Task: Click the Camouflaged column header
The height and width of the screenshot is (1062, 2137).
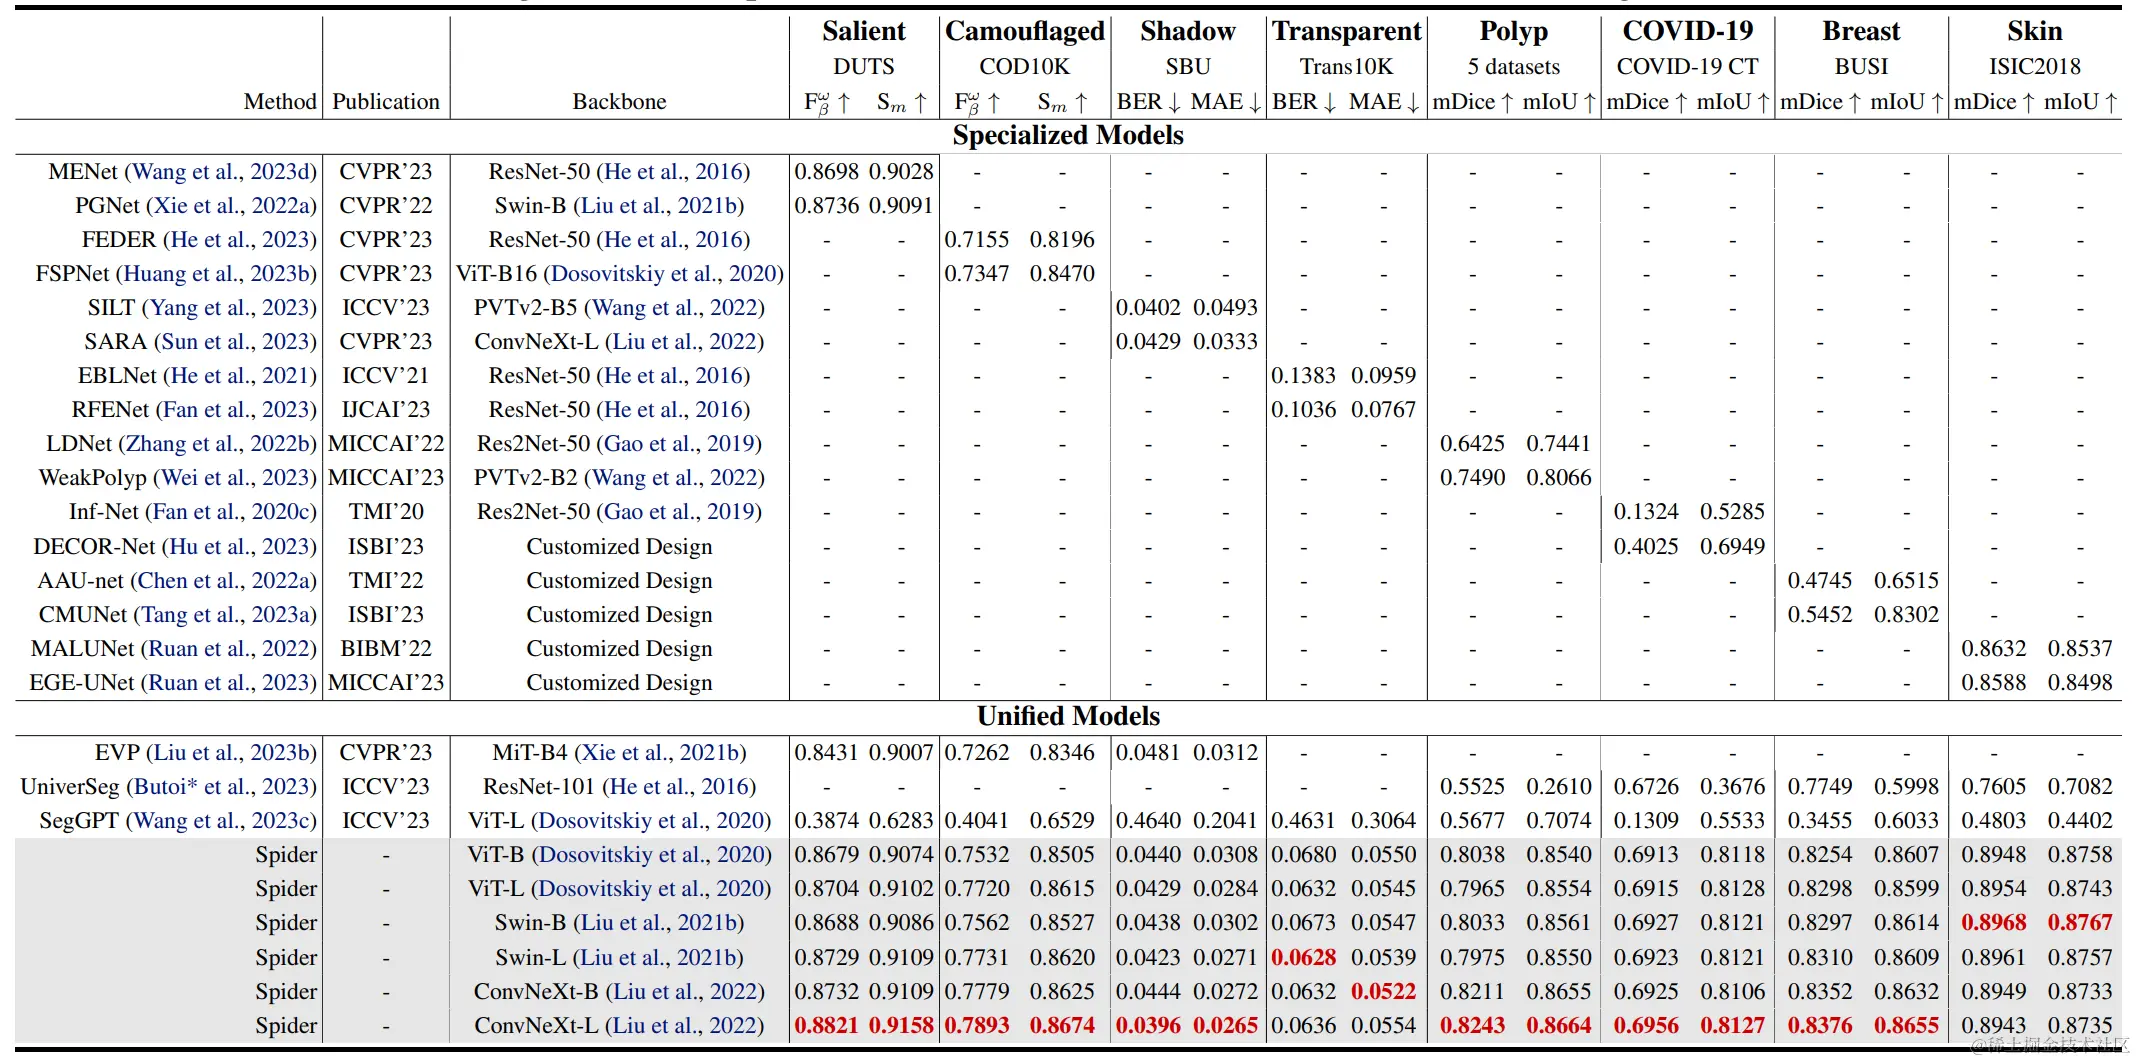Action: pyautogui.click(x=1025, y=32)
